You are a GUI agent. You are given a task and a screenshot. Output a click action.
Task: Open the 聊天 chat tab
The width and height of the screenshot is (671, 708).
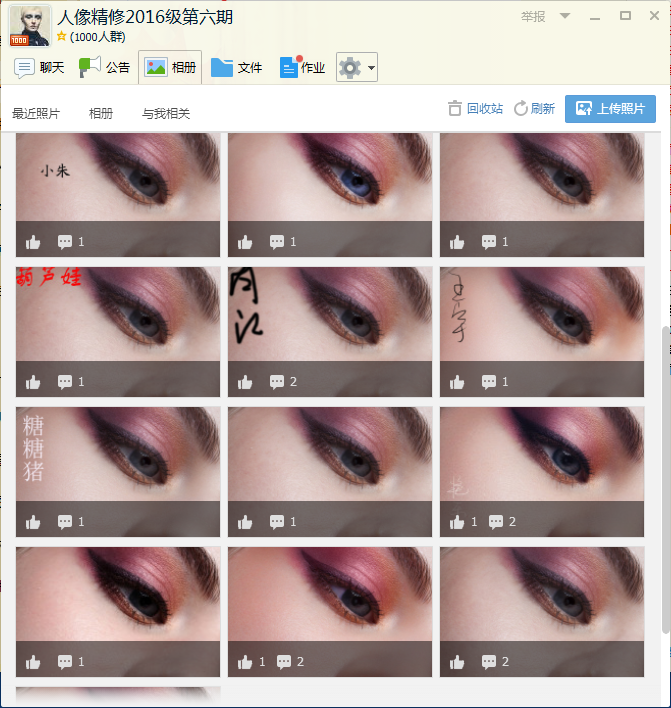click(x=39, y=68)
